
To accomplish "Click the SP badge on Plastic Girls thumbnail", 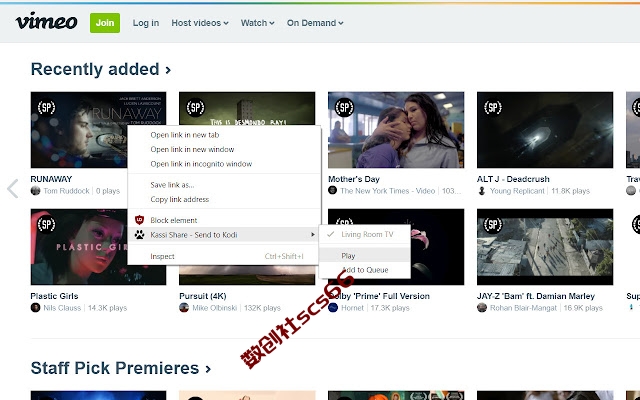I will (46, 224).
